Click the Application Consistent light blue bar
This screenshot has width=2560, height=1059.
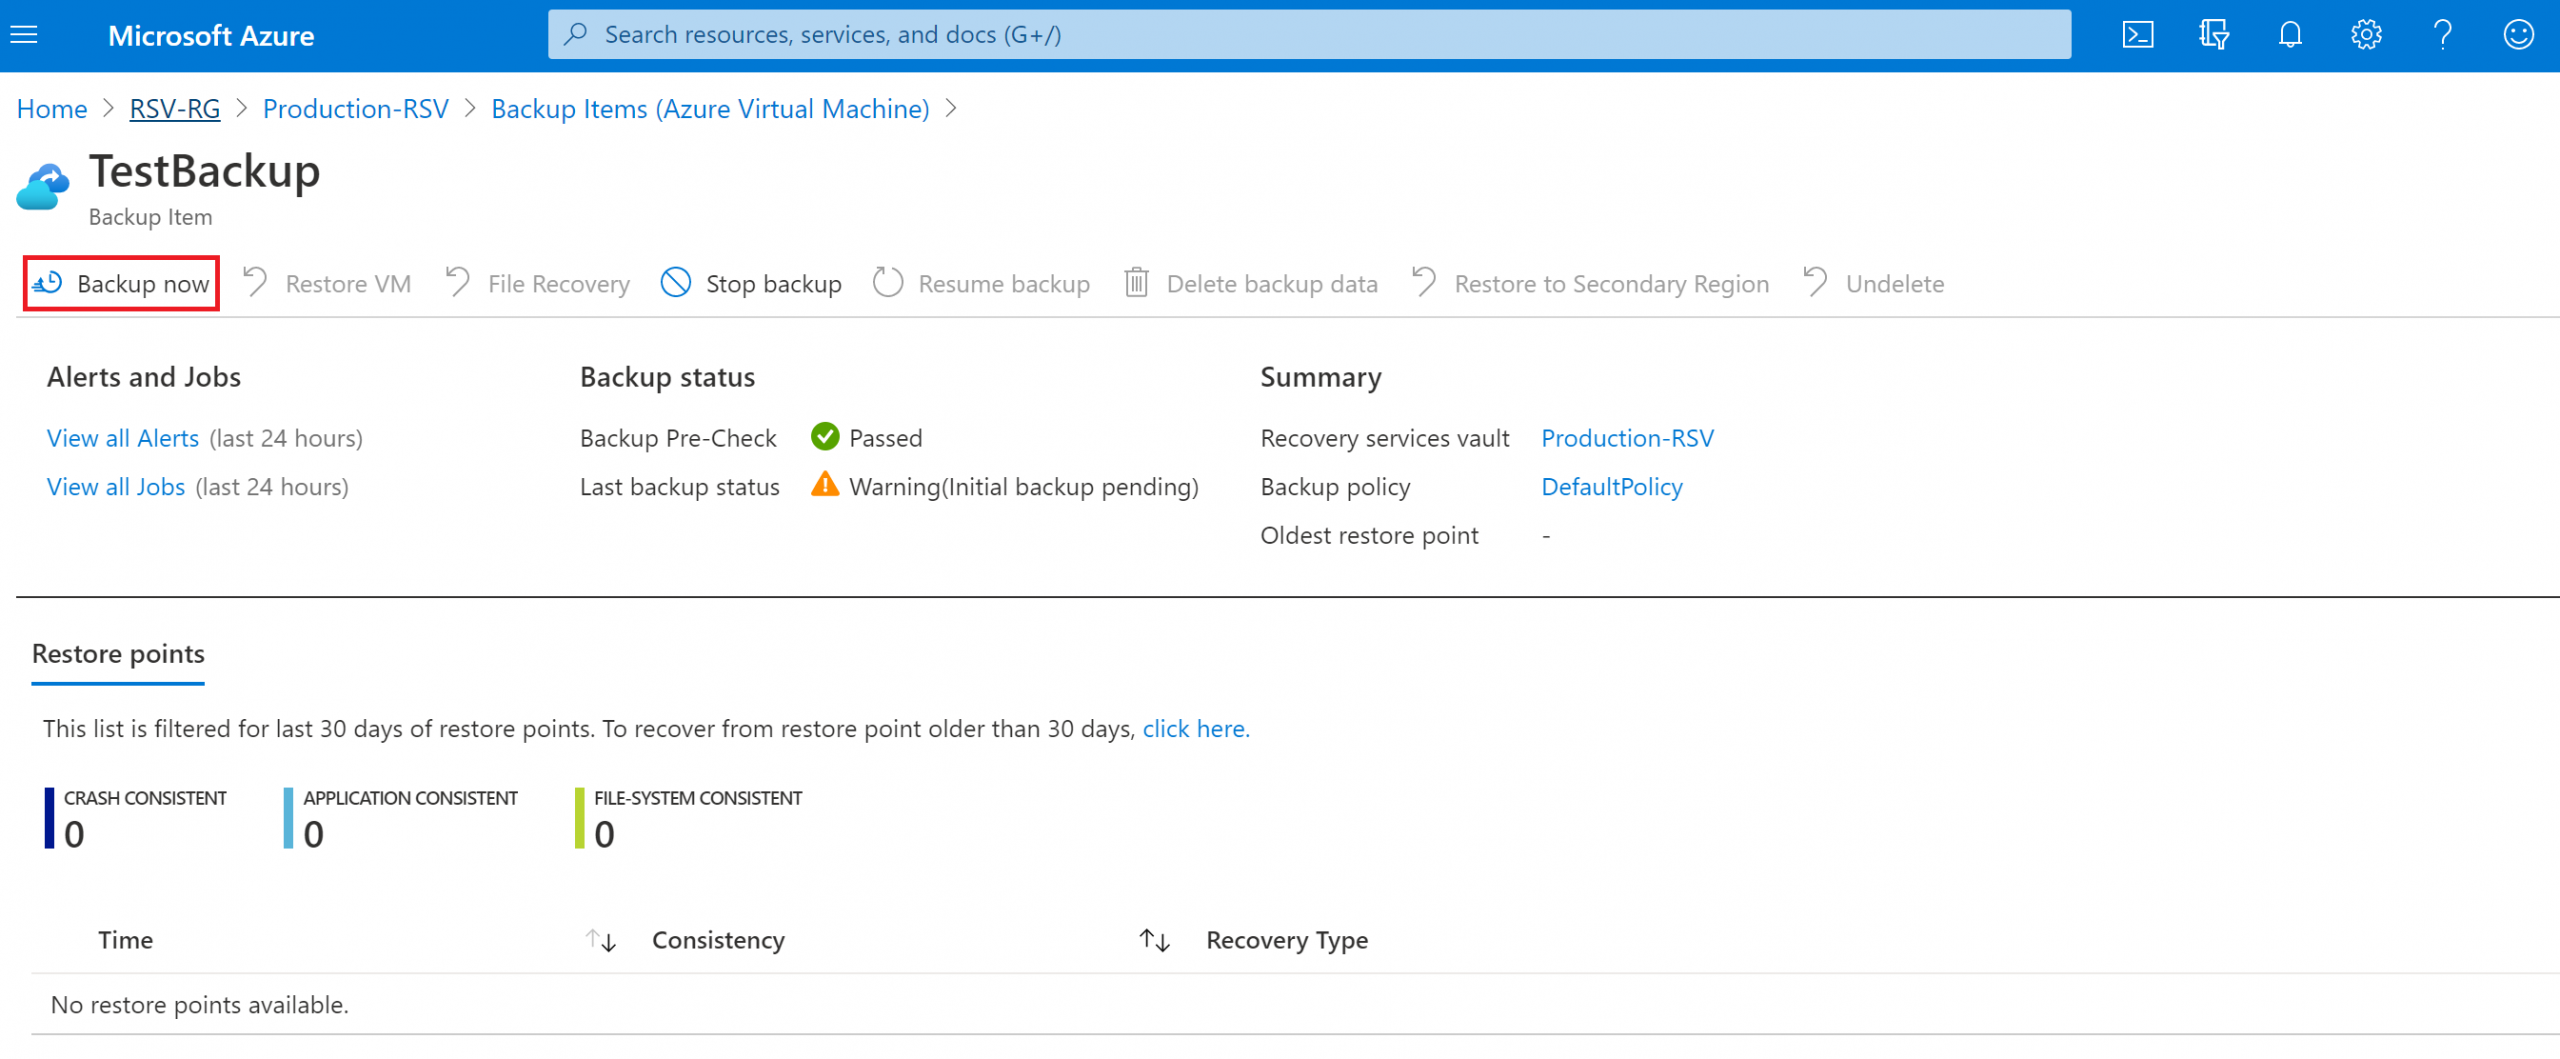click(x=288, y=818)
